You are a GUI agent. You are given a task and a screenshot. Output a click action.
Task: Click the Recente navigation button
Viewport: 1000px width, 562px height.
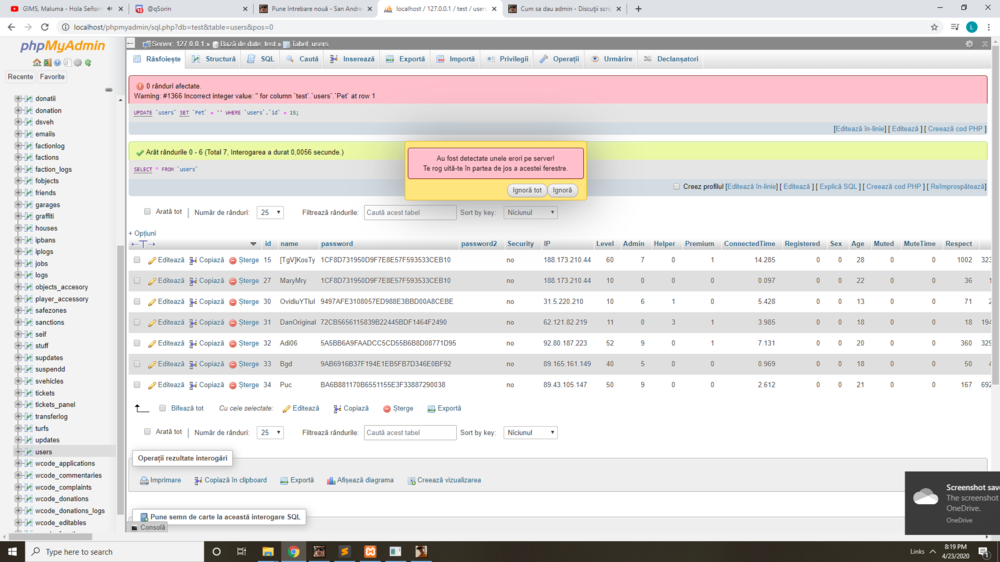click(20, 77)
